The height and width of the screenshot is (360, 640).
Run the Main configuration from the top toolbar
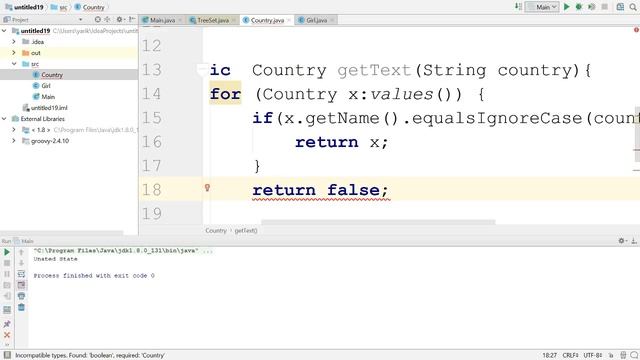click(x=567, y=7)
